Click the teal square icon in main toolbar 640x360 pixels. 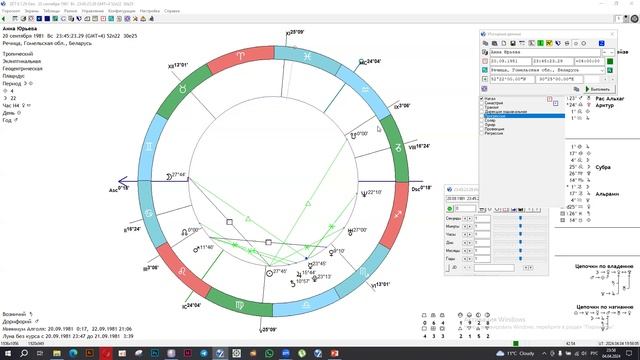coord(111,19)
